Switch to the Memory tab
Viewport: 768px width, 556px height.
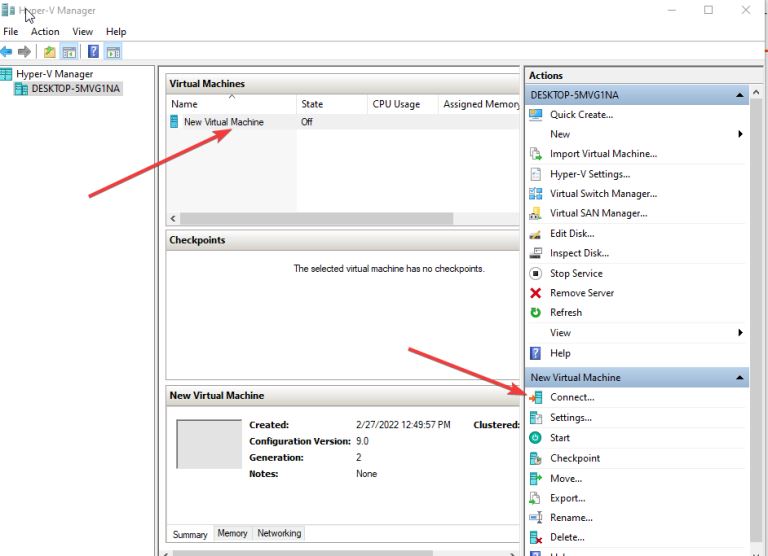(232, 533)
